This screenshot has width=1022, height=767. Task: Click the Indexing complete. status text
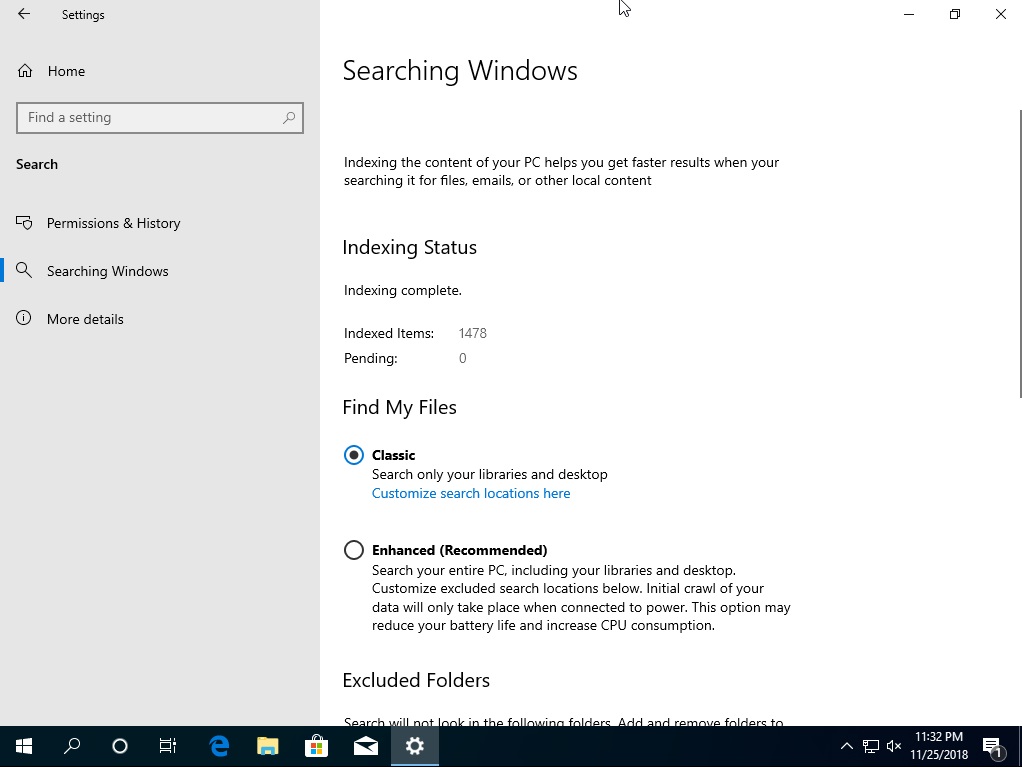pyautogui.click(x=402, y=290)
